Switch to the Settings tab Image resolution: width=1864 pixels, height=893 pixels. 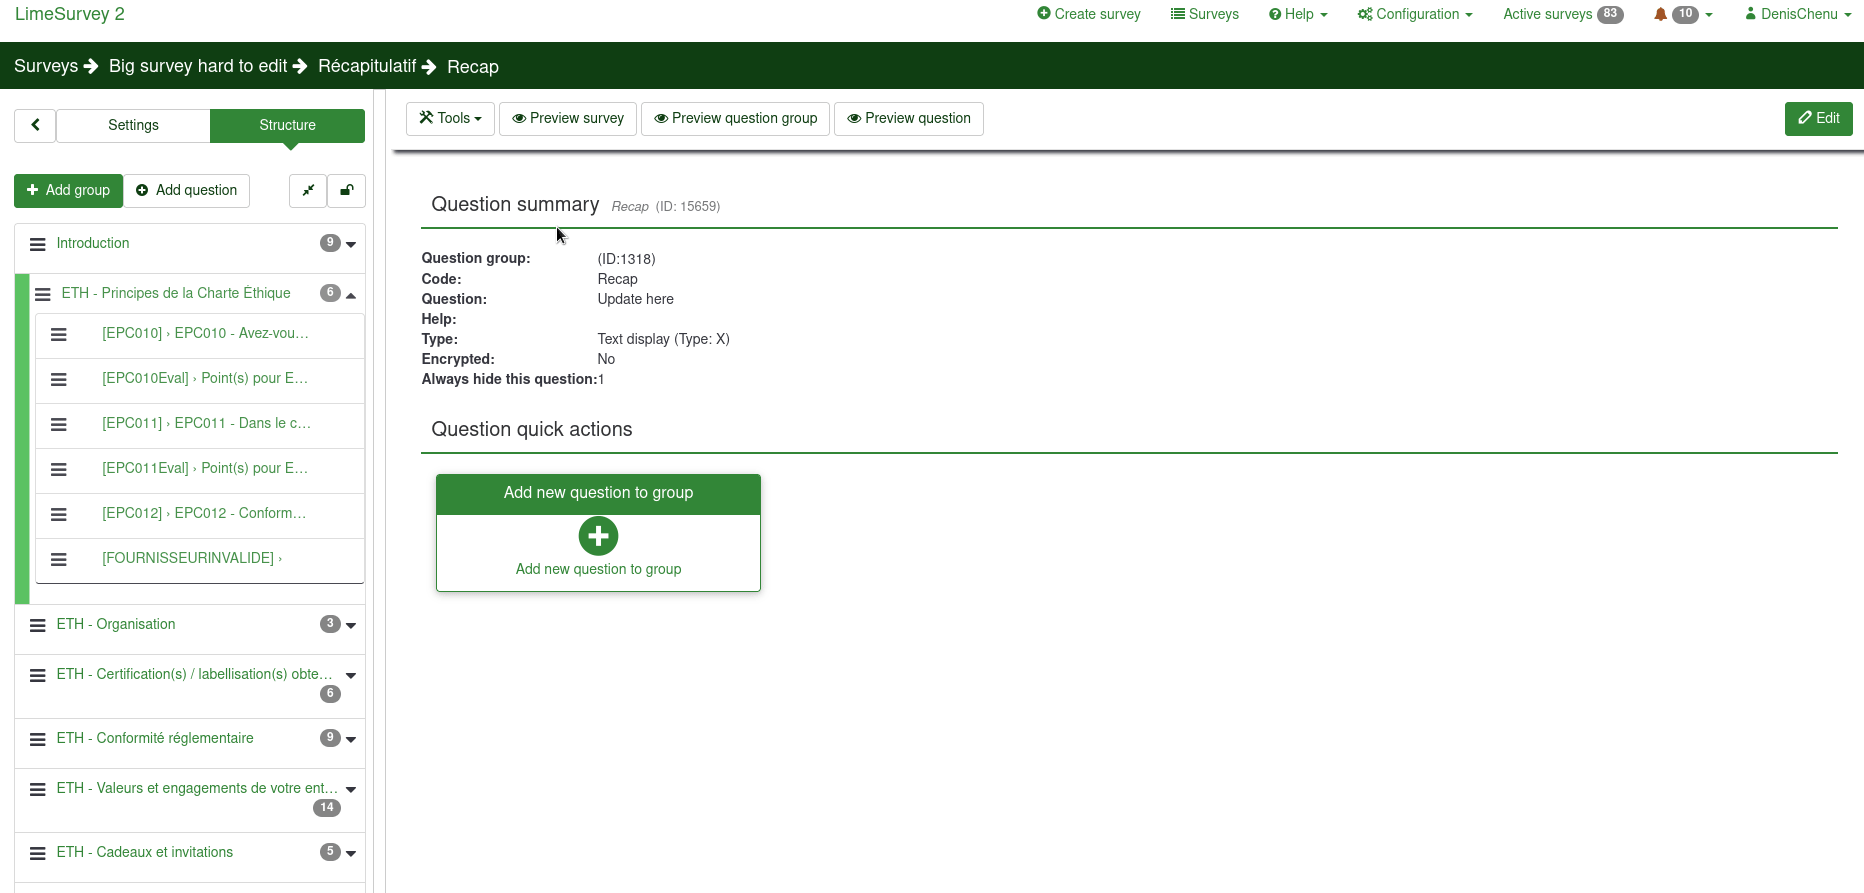click(133, 125)
